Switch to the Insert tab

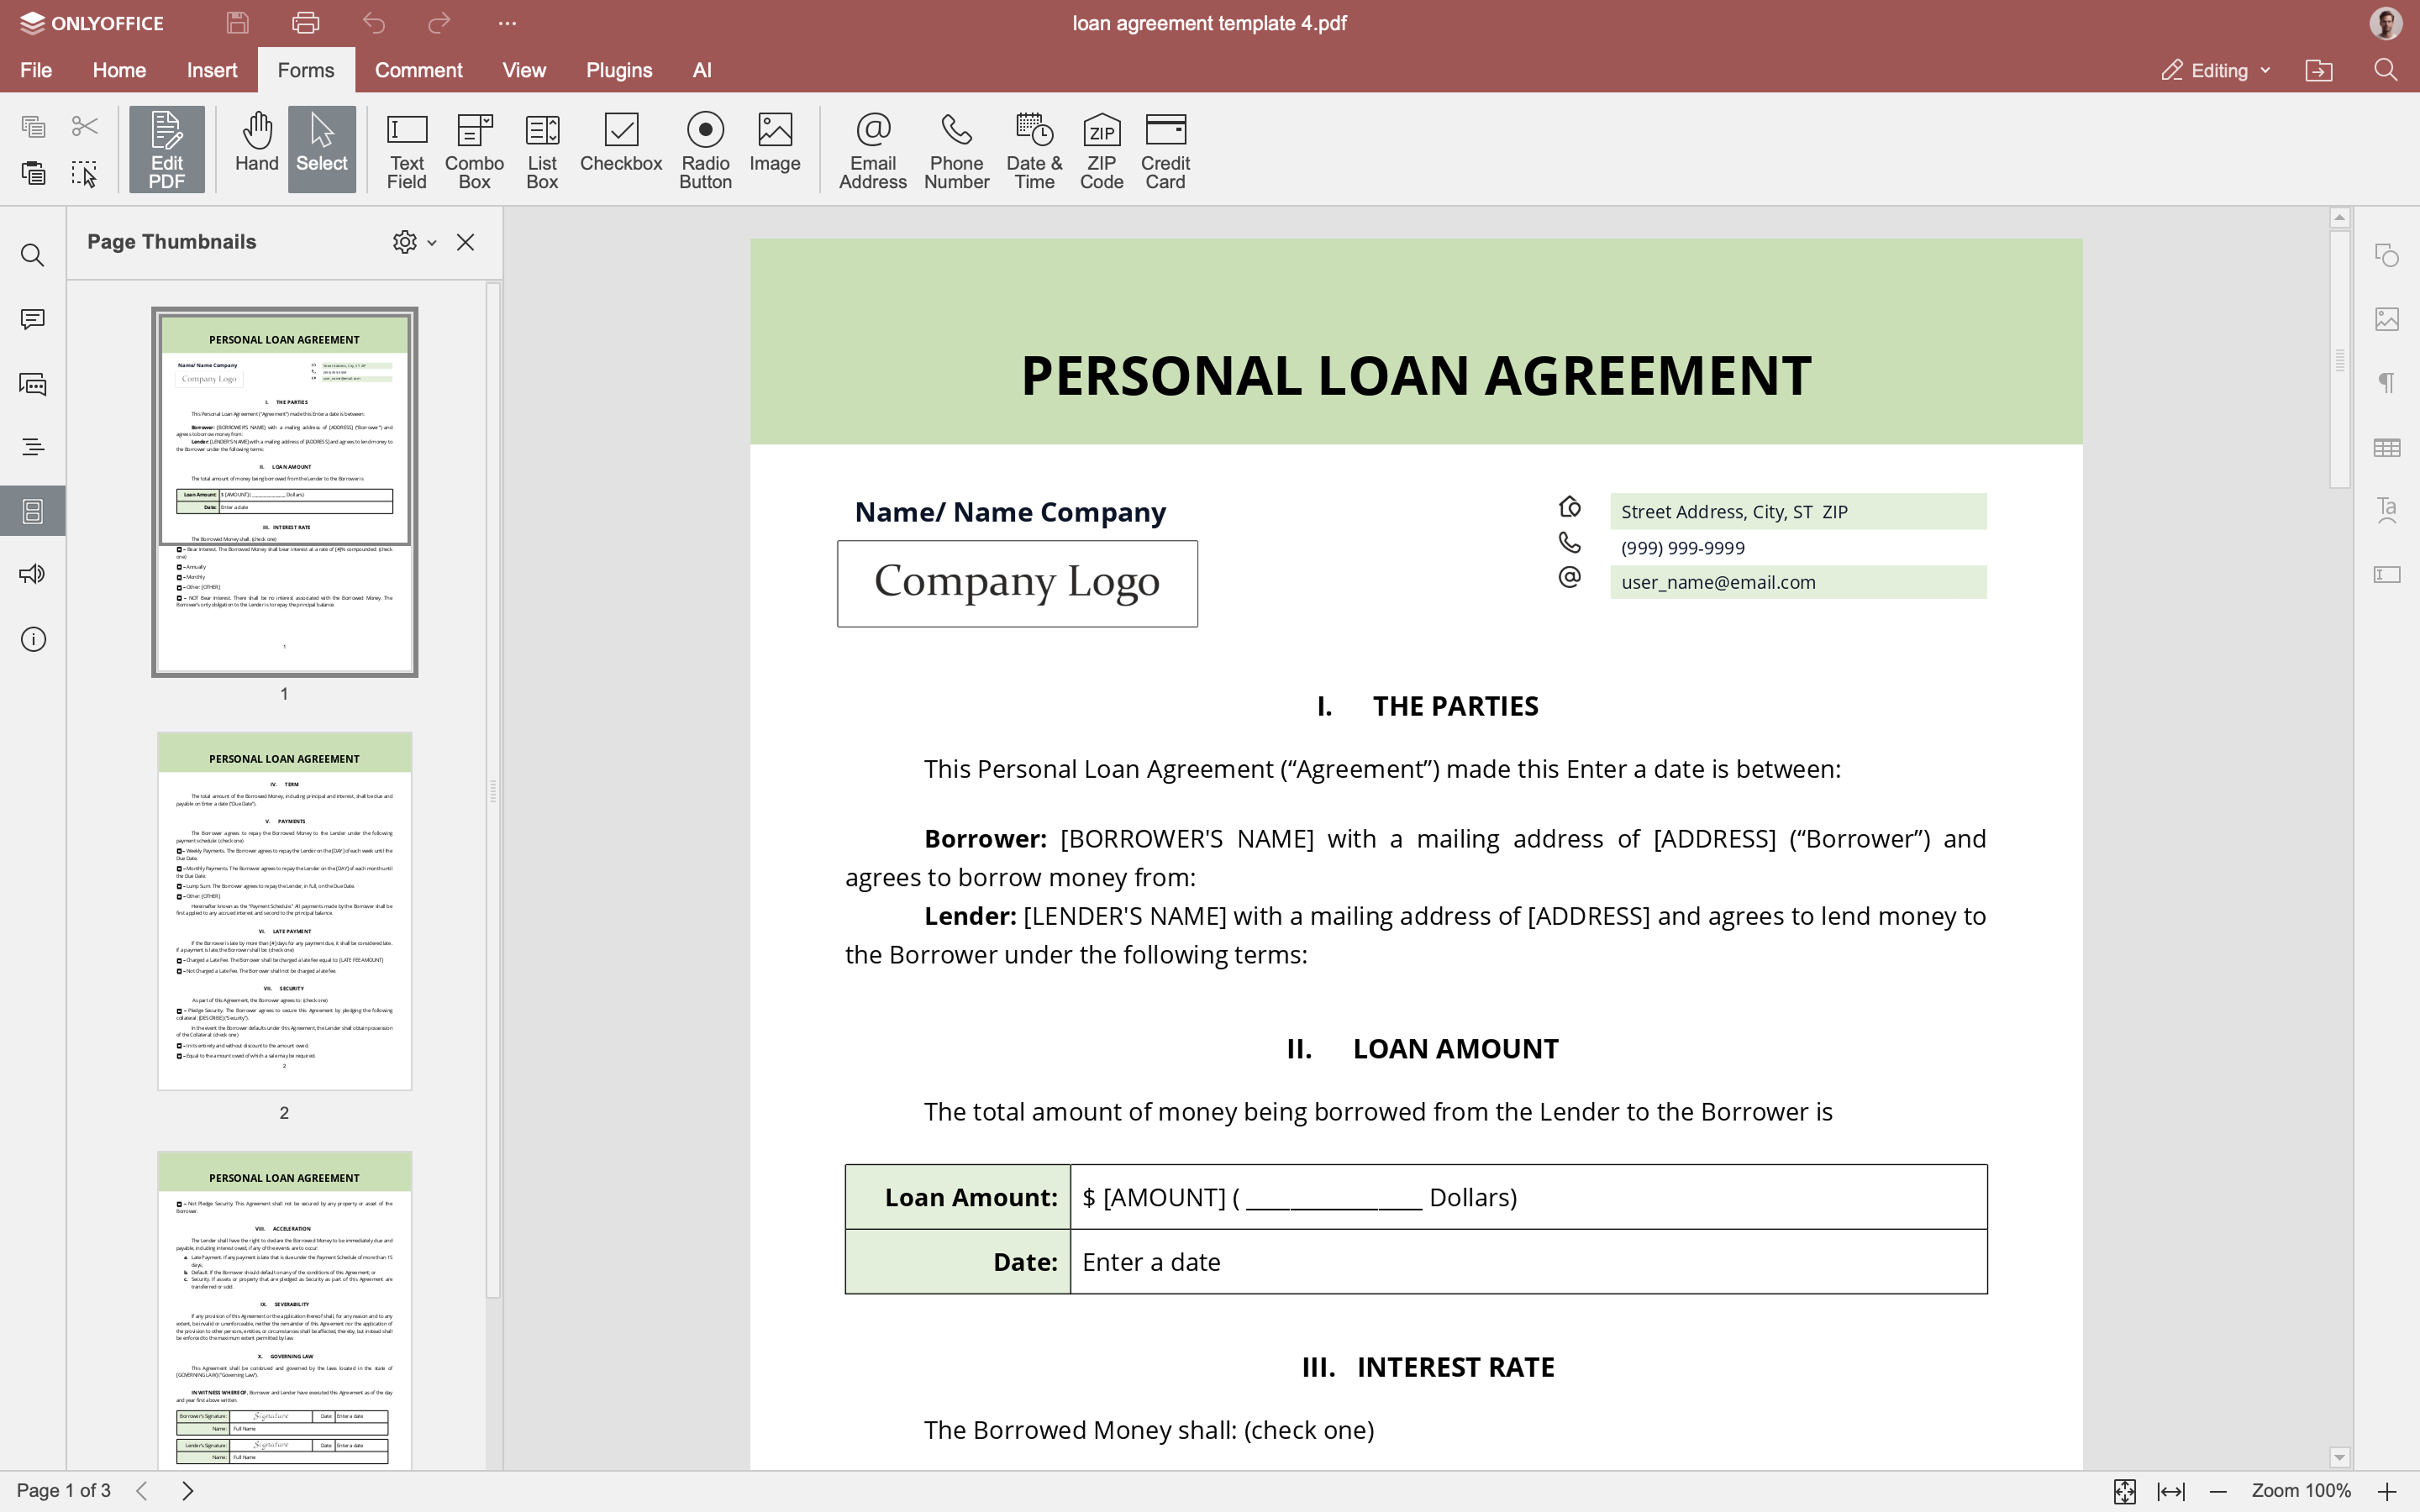(x=211, y=70)
